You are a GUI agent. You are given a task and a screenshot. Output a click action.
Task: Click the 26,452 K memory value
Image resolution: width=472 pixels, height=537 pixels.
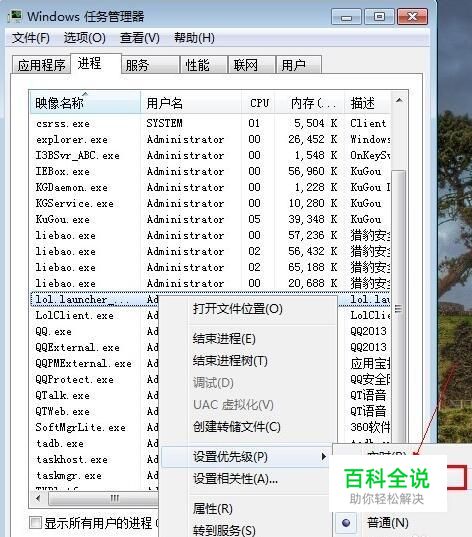click(313, 139)
